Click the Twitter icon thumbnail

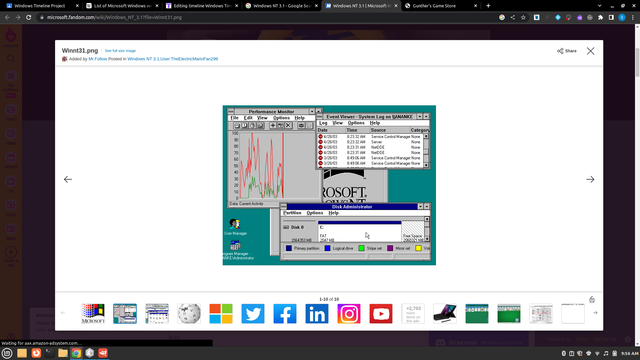253,313
